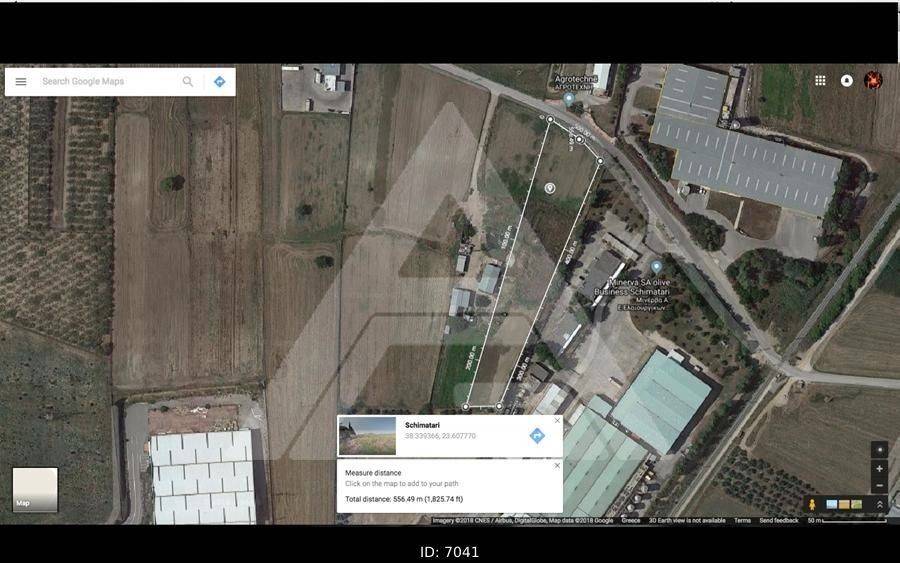Click the user profile avatar
900x563 pixels.
tap(873, 81)
